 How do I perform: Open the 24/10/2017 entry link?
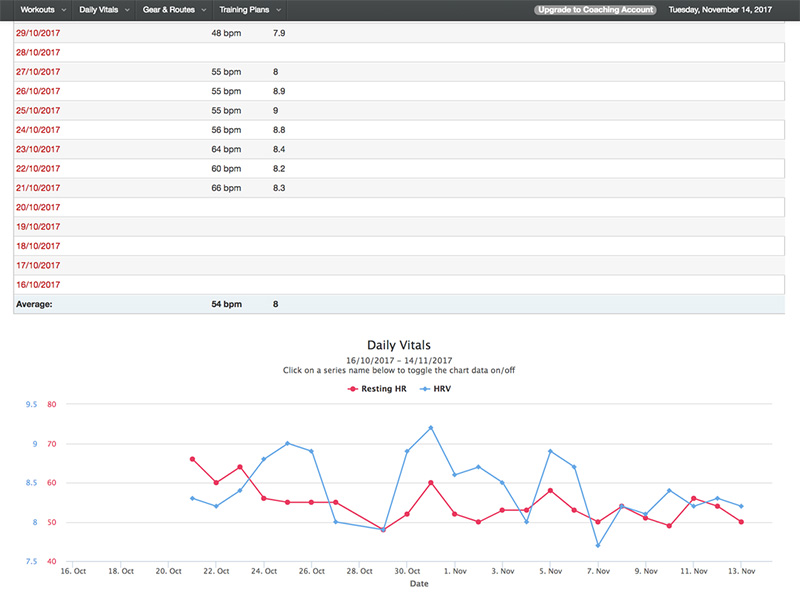[38, 130]
